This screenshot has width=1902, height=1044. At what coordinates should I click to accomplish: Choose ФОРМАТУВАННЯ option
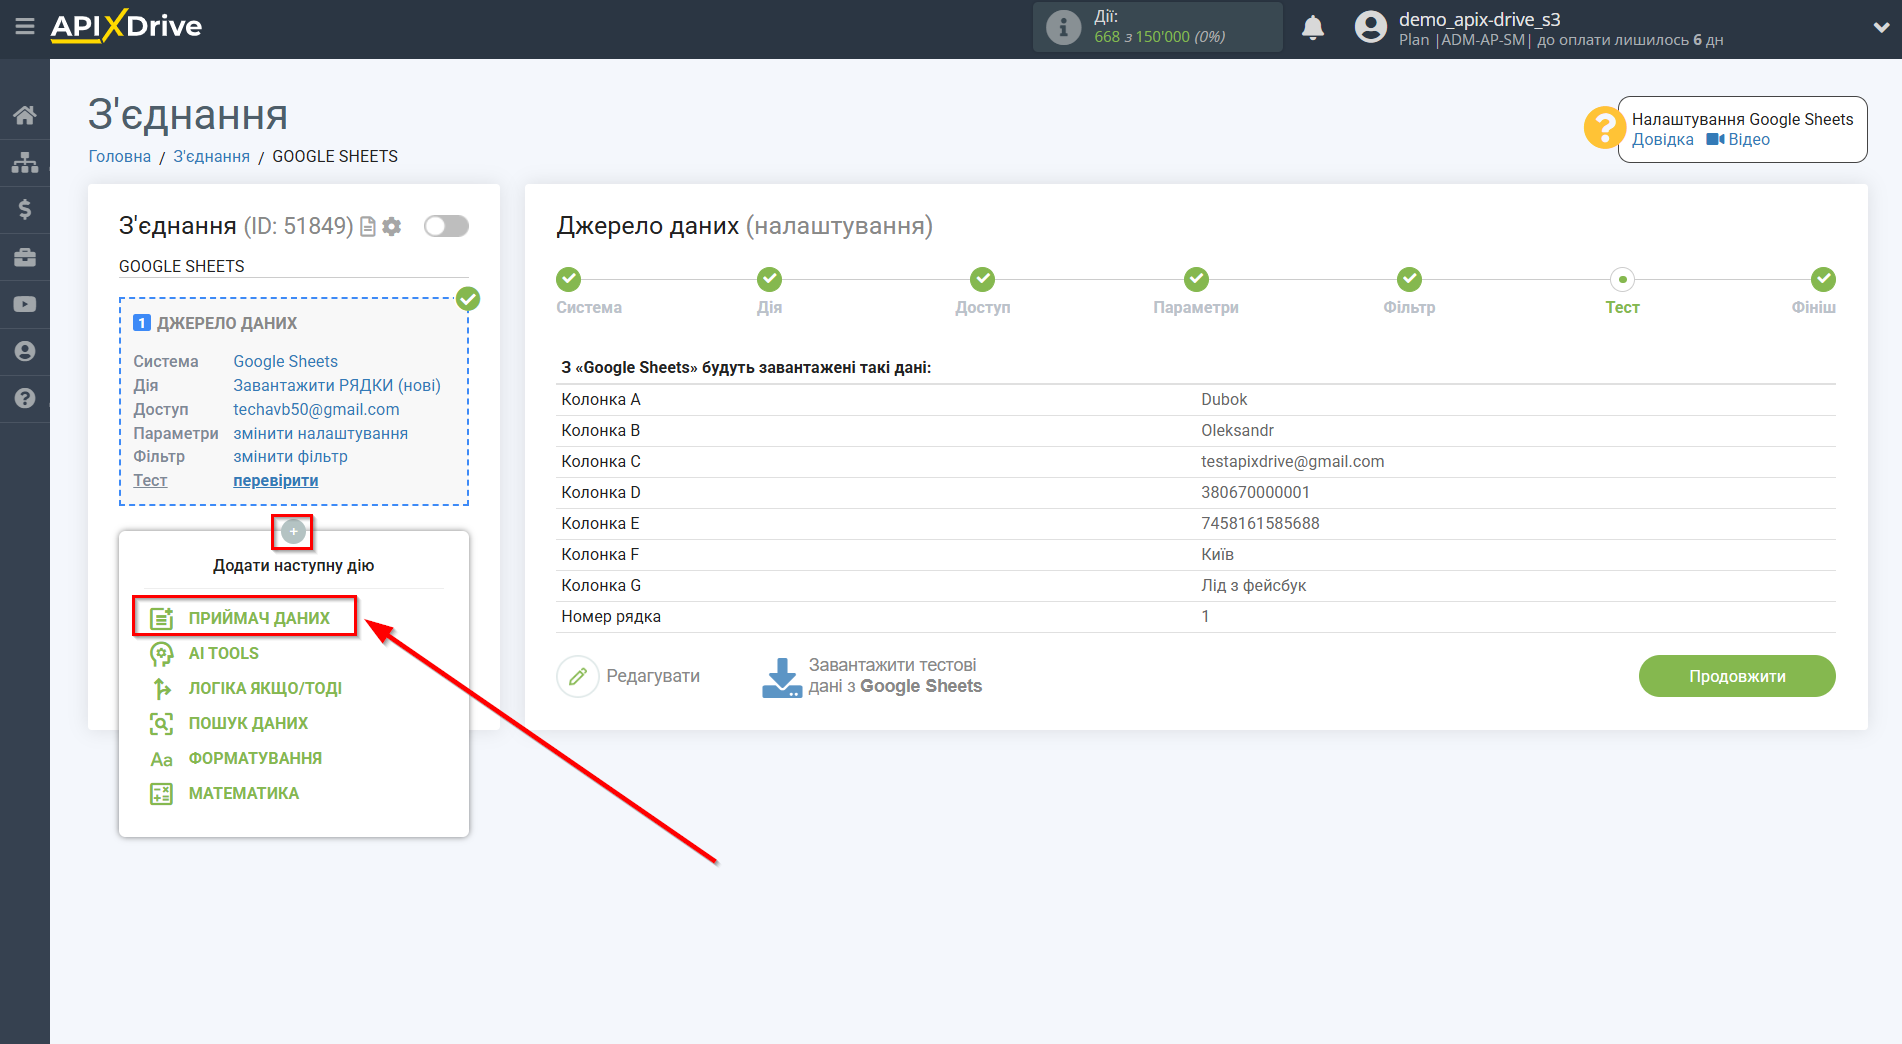click(255, 758)
